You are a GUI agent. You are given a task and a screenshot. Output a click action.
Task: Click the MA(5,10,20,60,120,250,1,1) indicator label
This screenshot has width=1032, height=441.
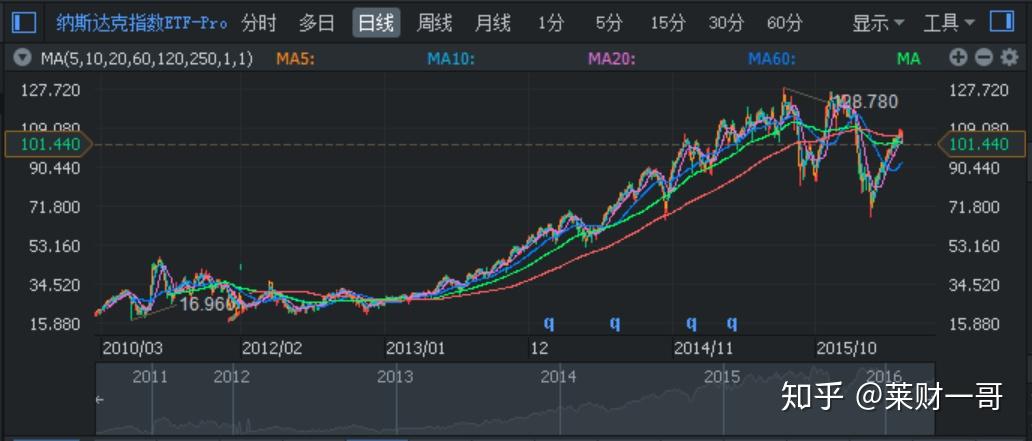[x=147, y=59]
